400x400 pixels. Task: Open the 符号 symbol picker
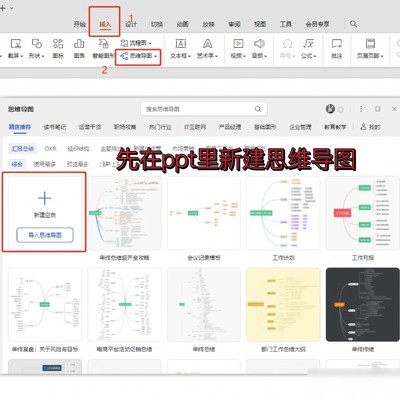(x=287, y=49)
